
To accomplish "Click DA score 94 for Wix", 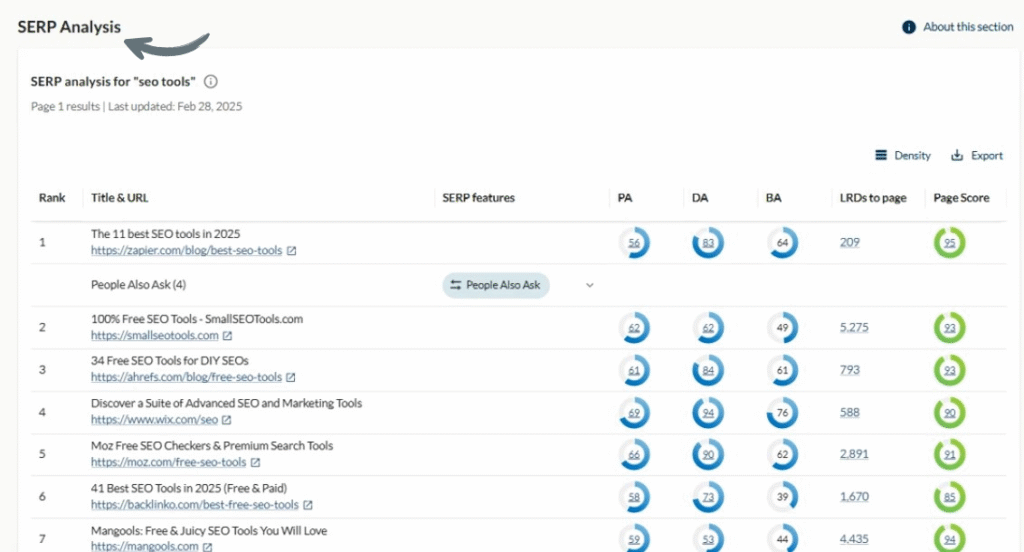I will (x=708, y=413).
